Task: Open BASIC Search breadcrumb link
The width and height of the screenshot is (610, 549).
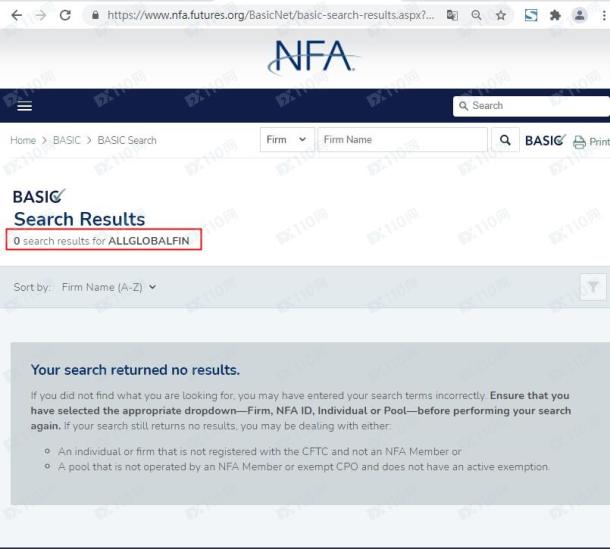Action: pos(127,140)
